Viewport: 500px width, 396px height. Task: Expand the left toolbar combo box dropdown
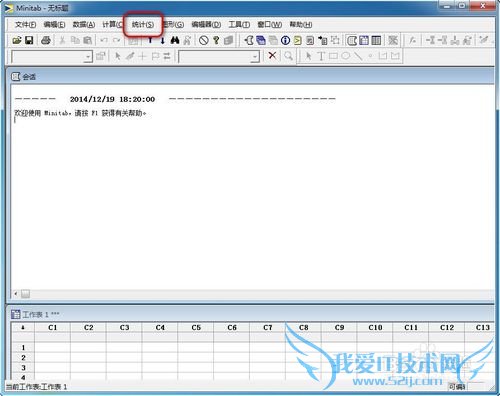(88, 57)
